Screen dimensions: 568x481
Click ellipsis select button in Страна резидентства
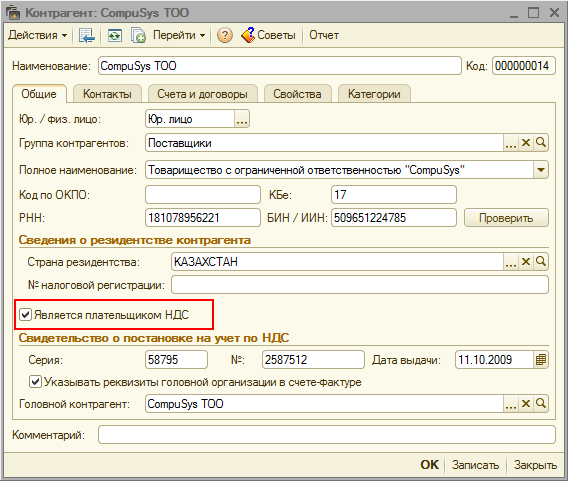(x=511, y=262)
